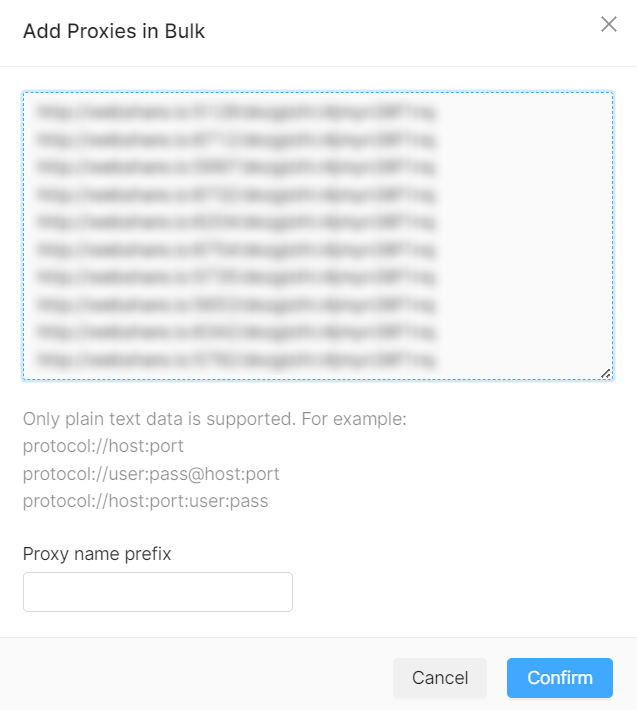Click the protocol://user:pass@host:port example
This screenshot has width=637, height=710.
(151, 474)
